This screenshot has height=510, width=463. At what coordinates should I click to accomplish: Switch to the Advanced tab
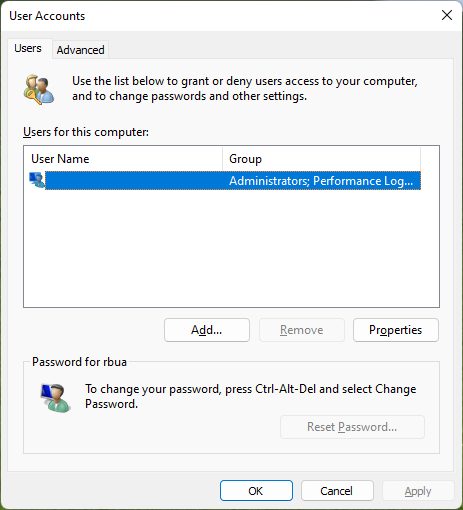coord(80,50)
